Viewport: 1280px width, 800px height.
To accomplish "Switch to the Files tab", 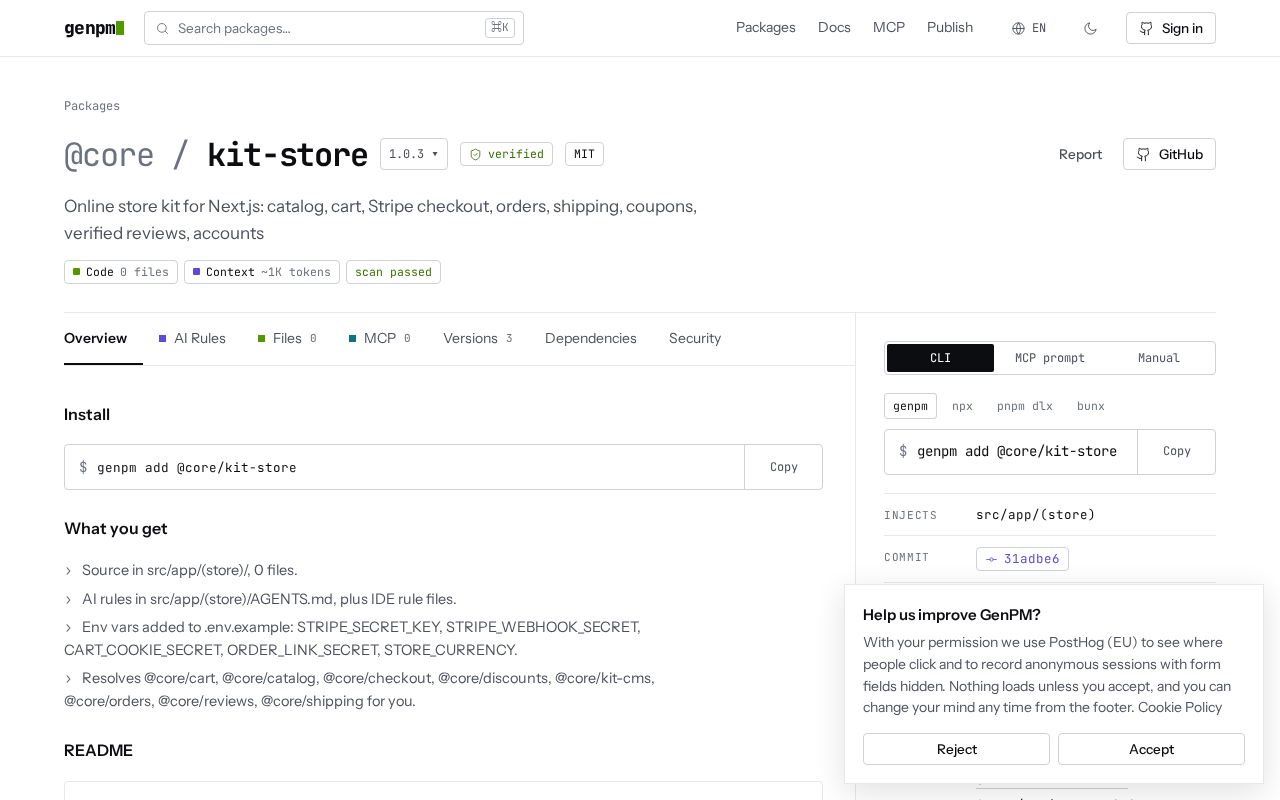I will 287,338.
